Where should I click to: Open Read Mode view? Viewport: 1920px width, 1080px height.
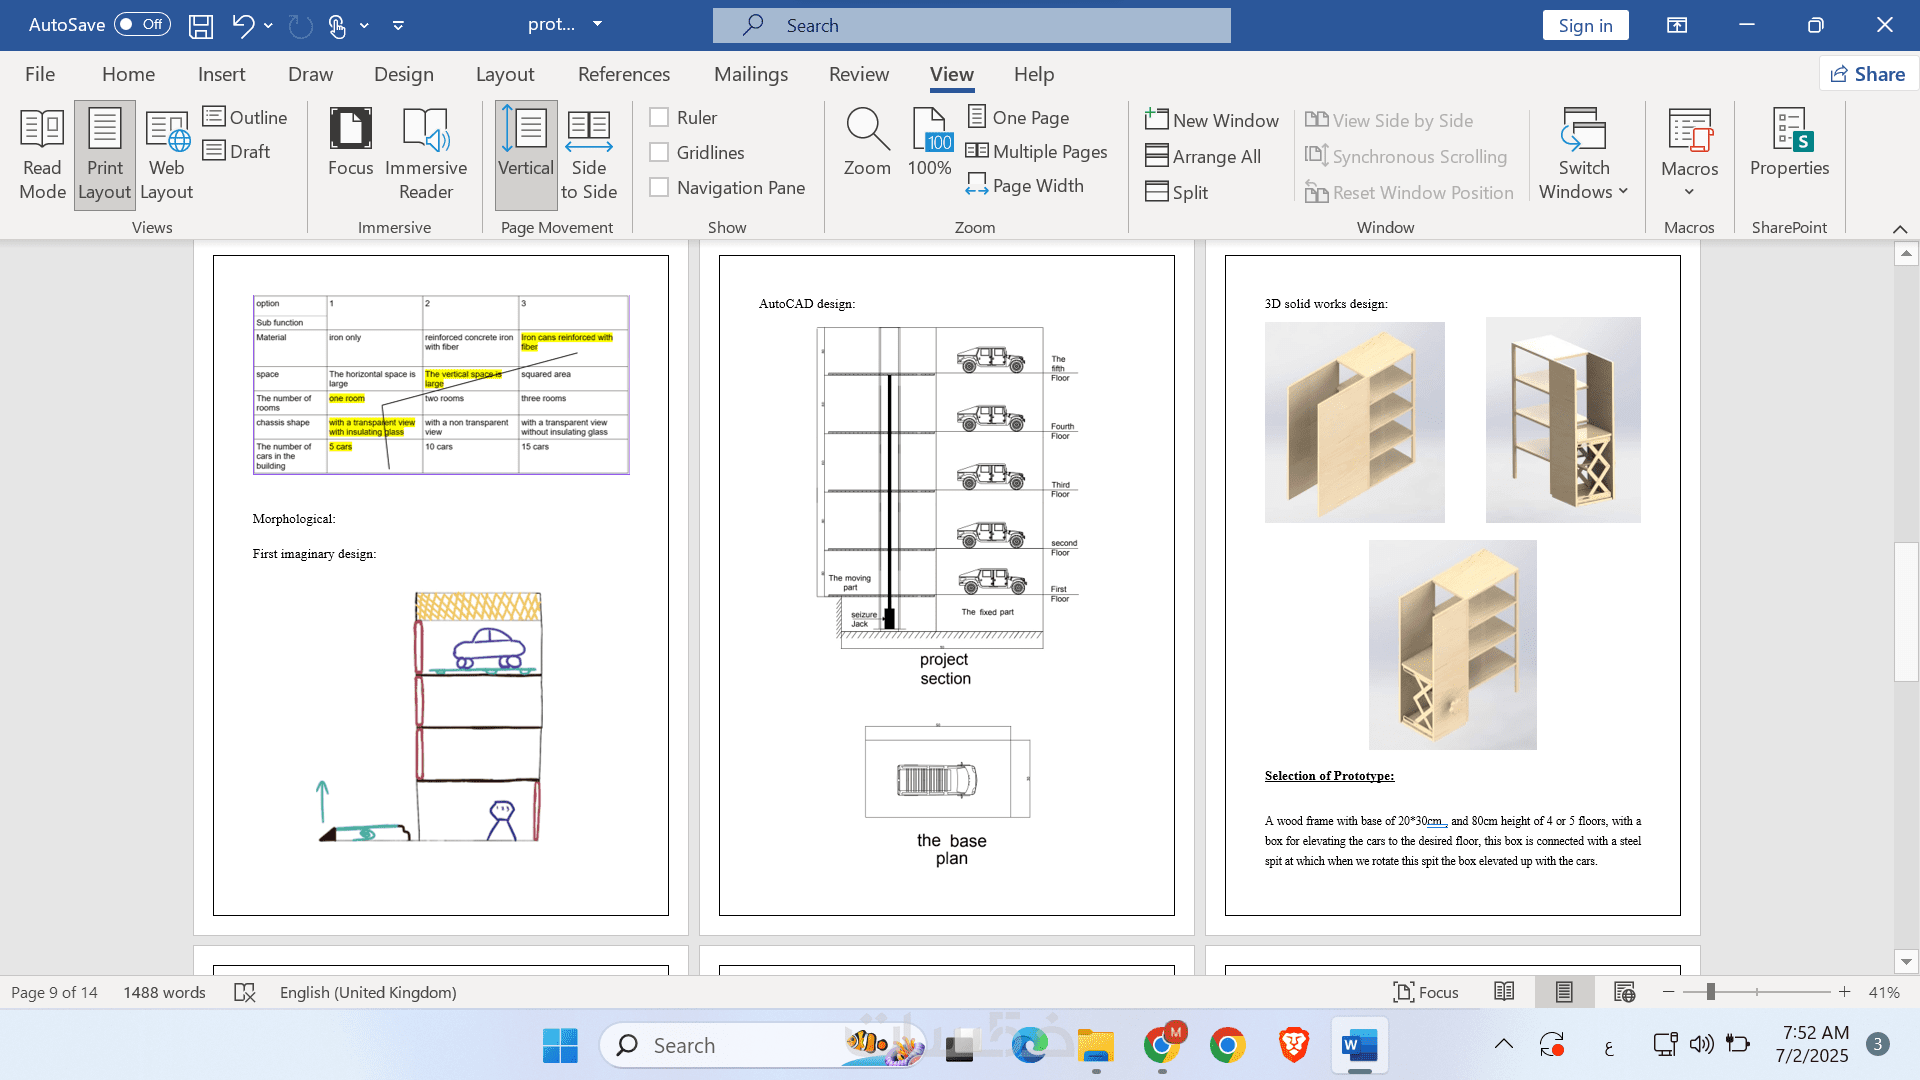tap(42, 155)
